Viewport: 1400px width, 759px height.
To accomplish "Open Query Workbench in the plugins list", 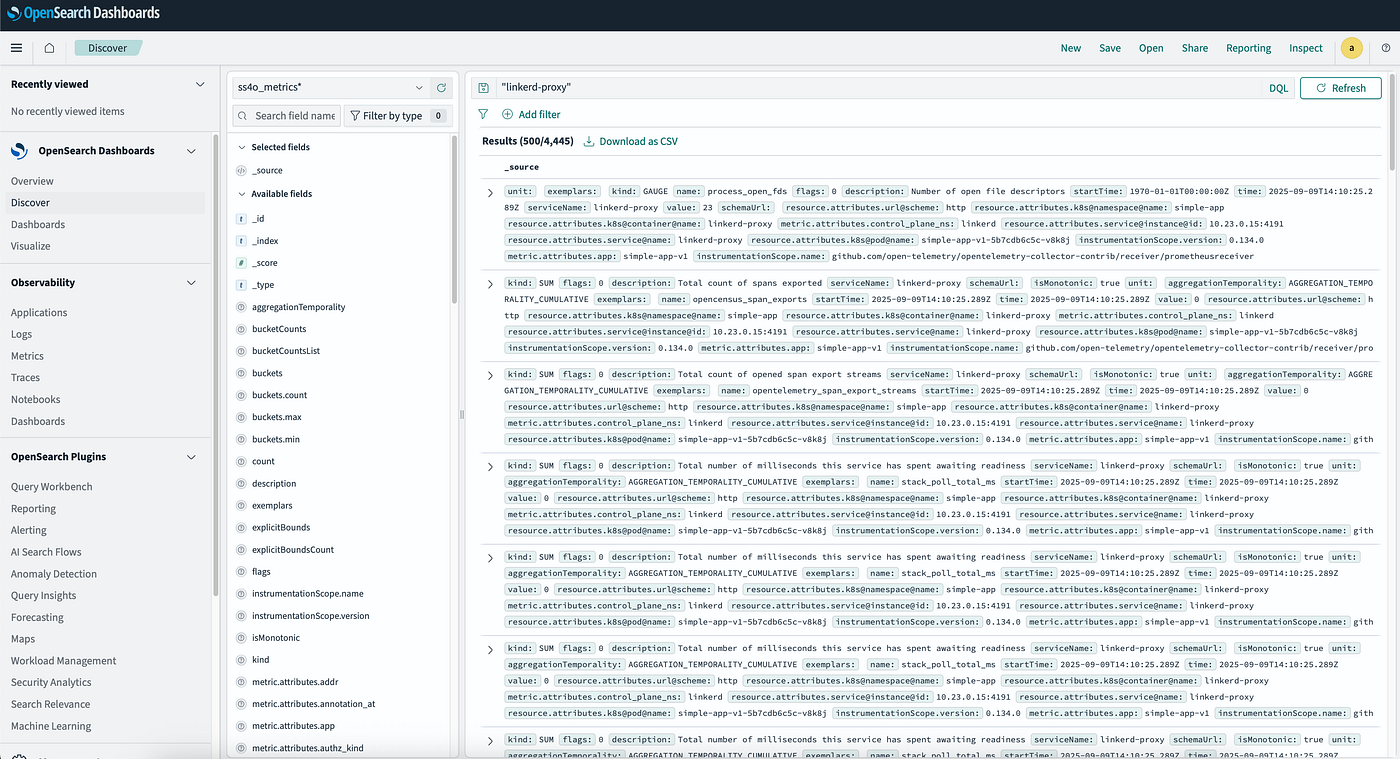I will [x=51, y=487].
